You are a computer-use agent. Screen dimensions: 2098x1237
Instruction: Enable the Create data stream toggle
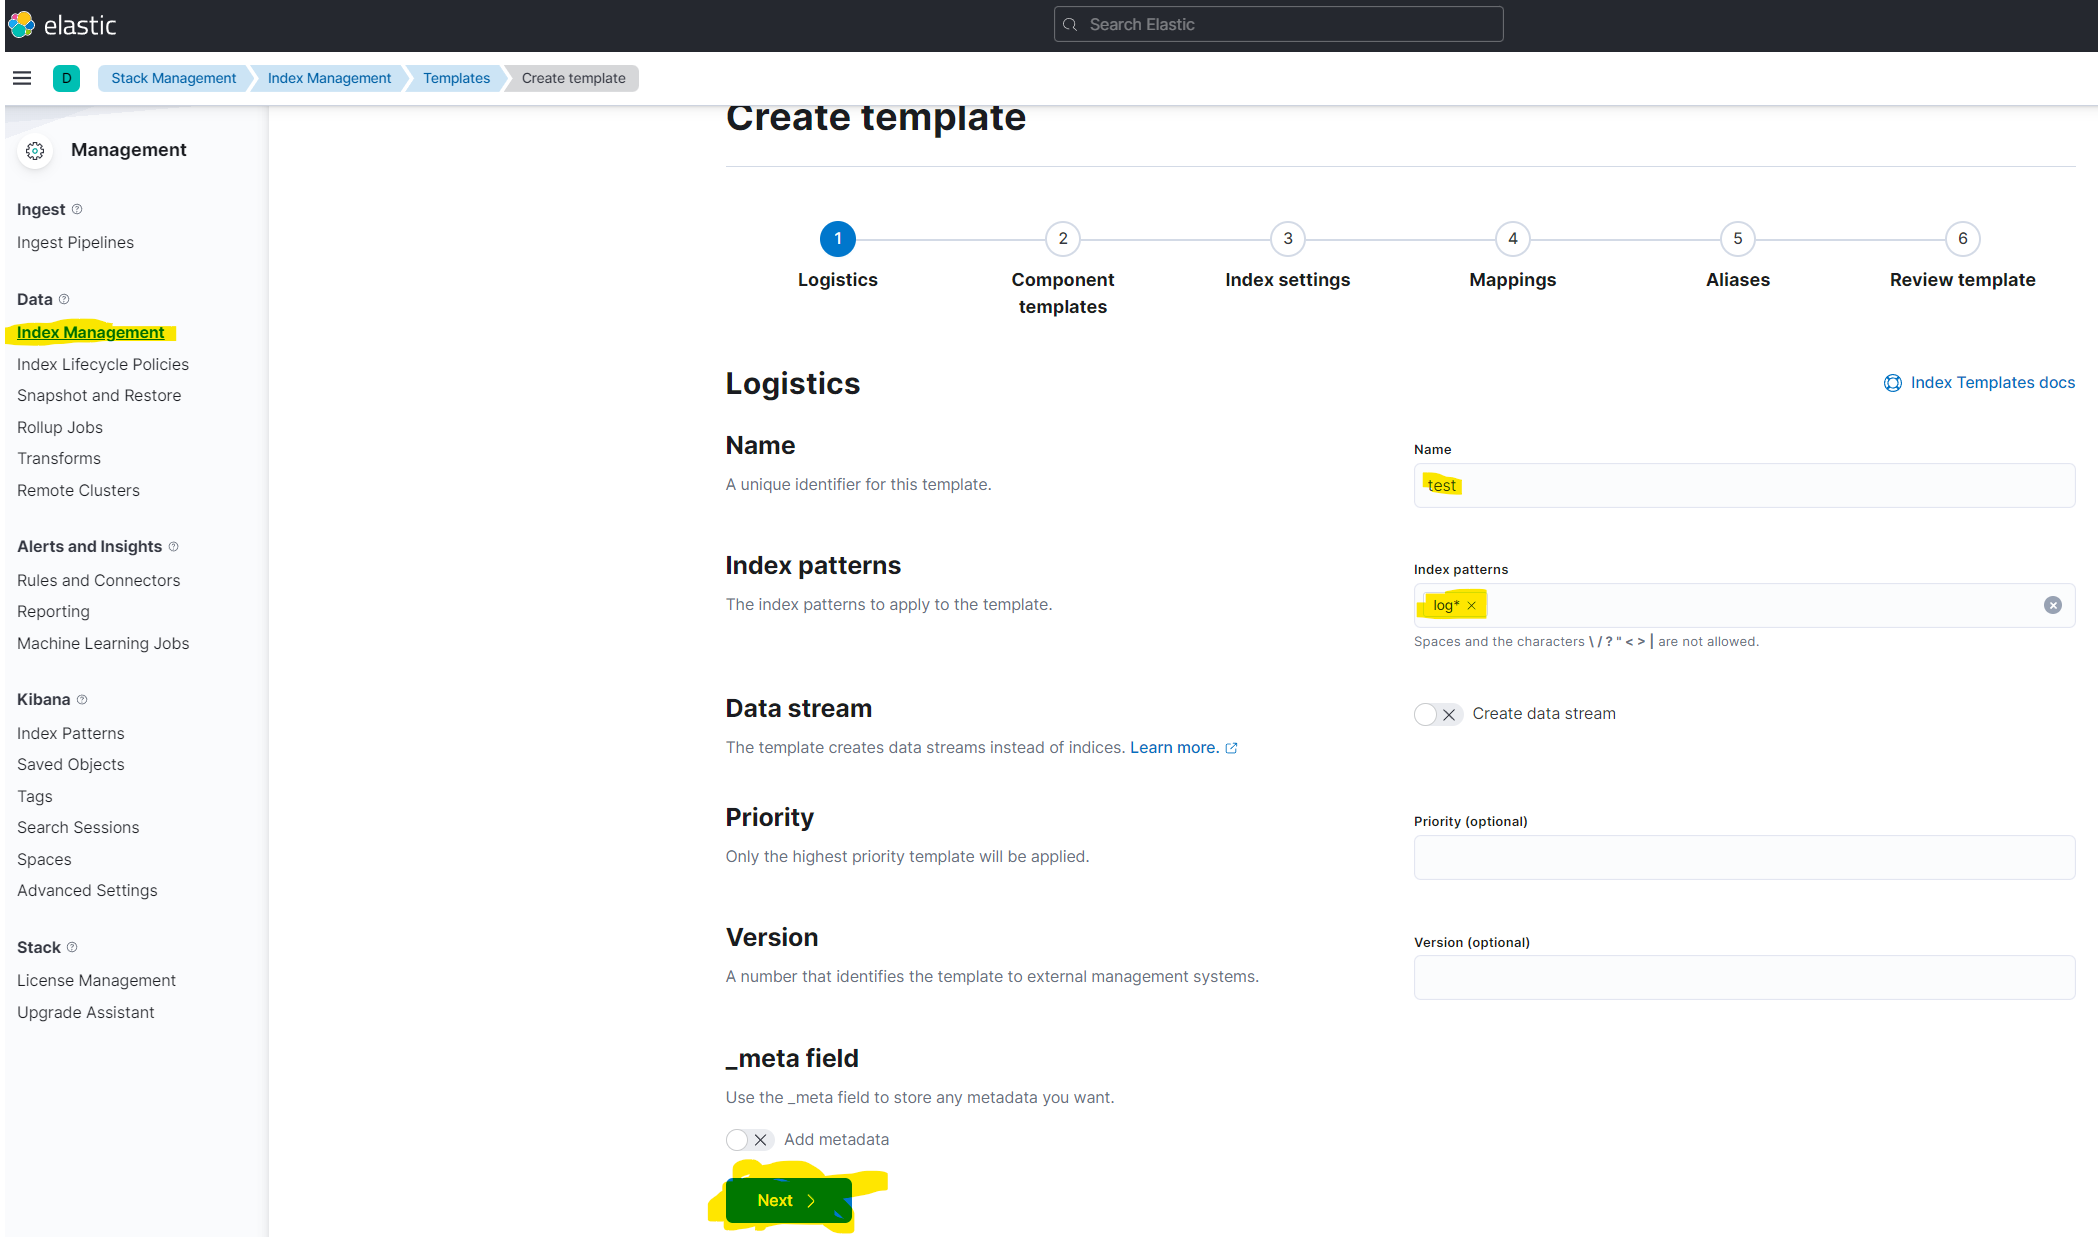[x=1438, y=714]
